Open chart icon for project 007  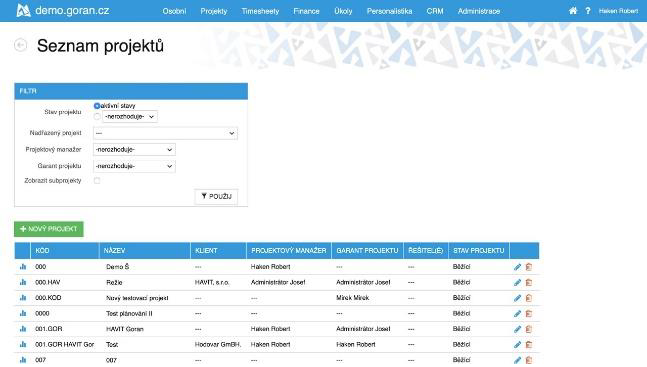(23, 360)
